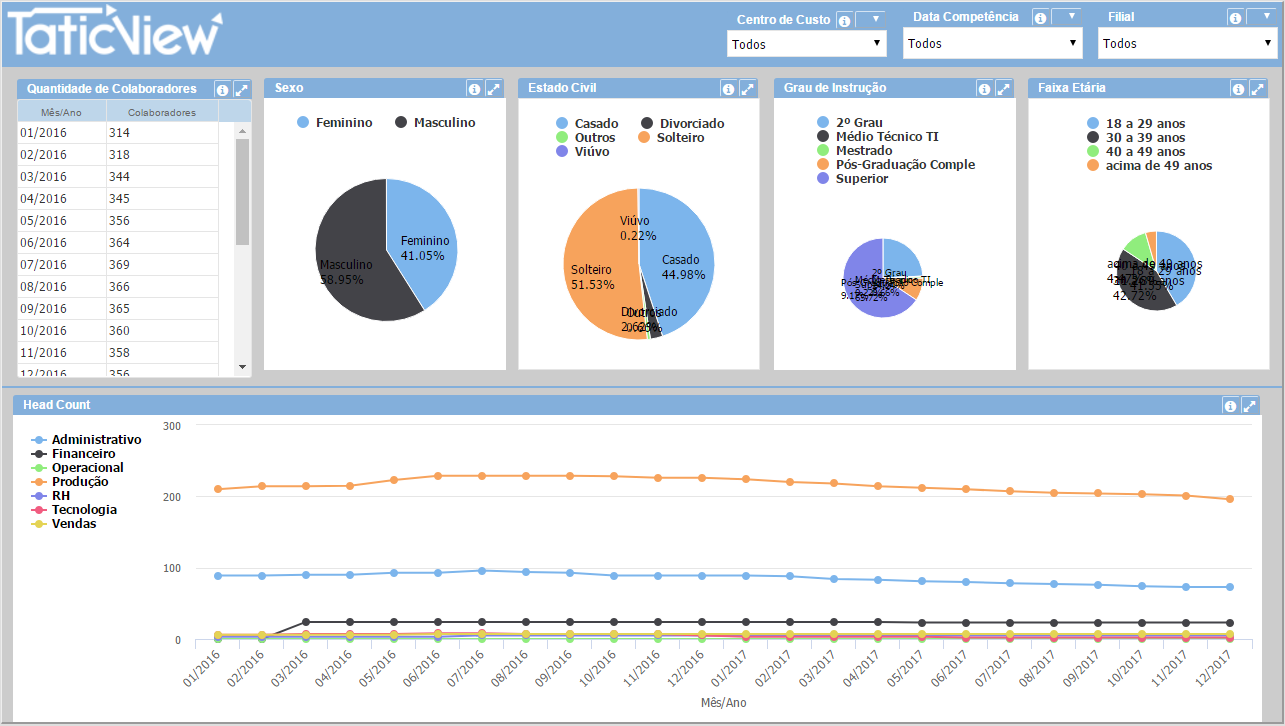Show info for Quantidade de Colaboradores
The image size is (1285, 726).
222,90
